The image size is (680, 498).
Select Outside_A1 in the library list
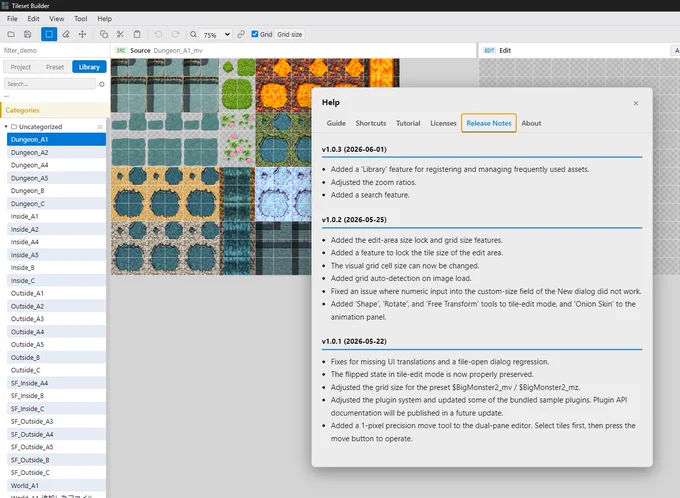coord(56,293)
